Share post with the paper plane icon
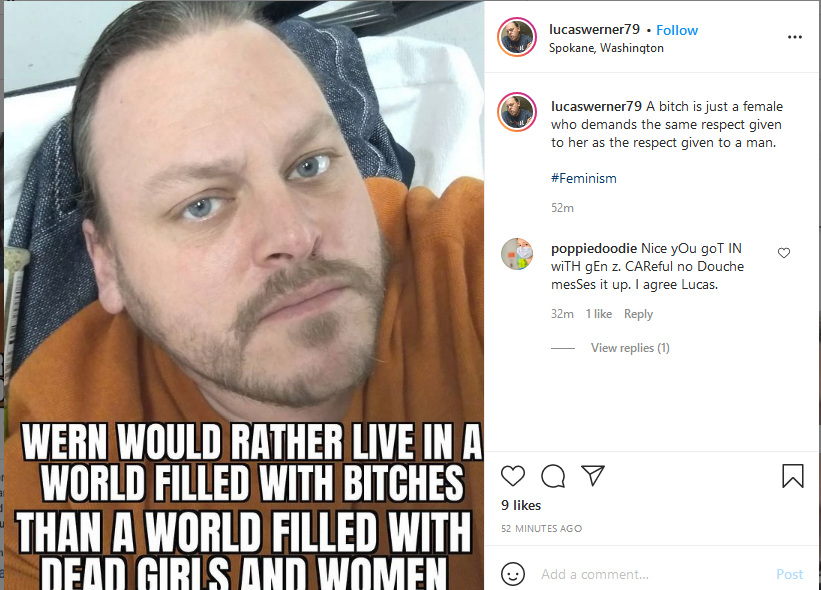 click(593, 475)
